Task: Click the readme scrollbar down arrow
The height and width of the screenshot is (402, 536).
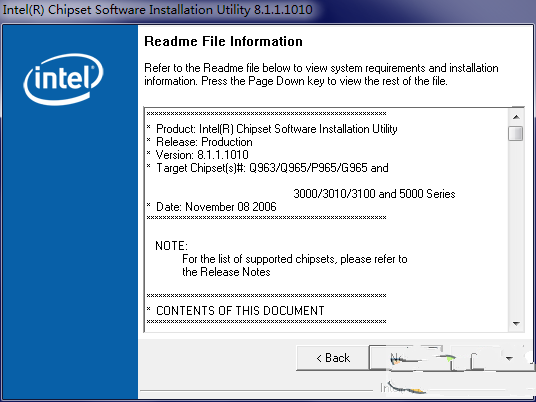Action: coord(516,323)
